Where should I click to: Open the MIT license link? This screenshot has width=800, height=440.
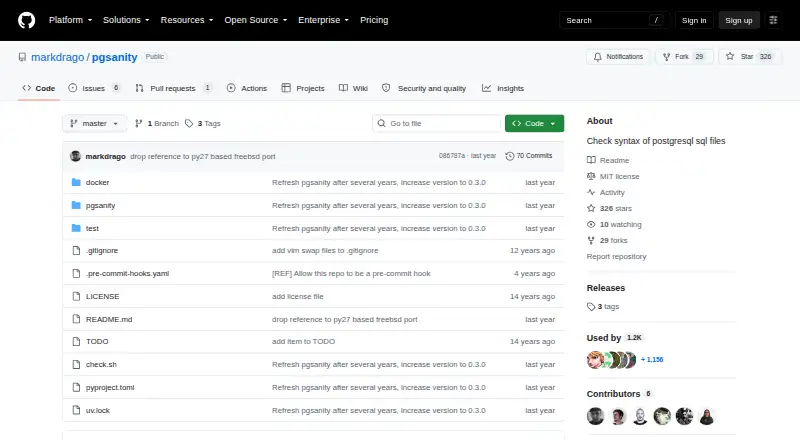pos(619,176)
